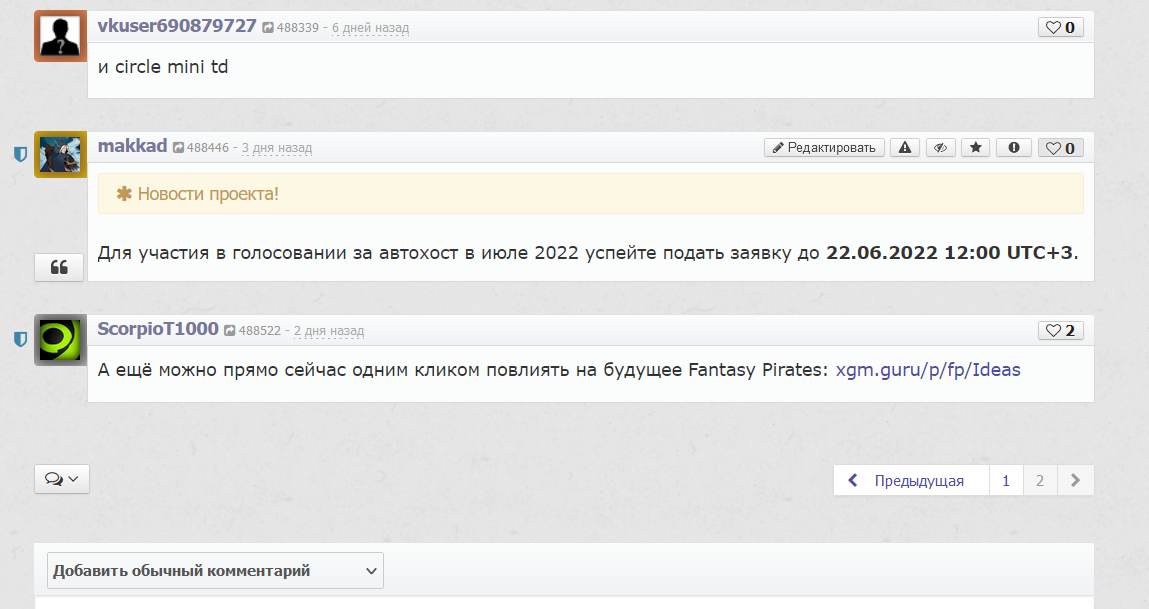
Task: Click the bold deadline 22.06.2022 12:00 UTC+3
Action: pyautogui.click(x=950, y=253)
